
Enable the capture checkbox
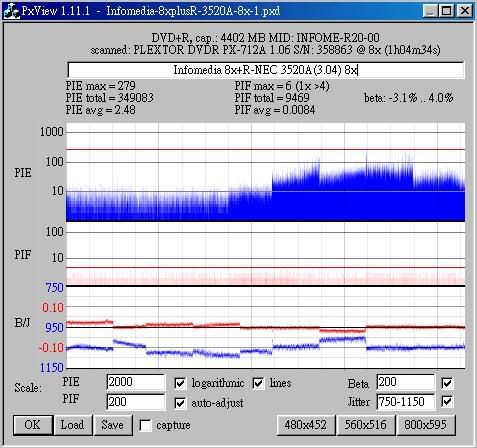pos(145,425)
